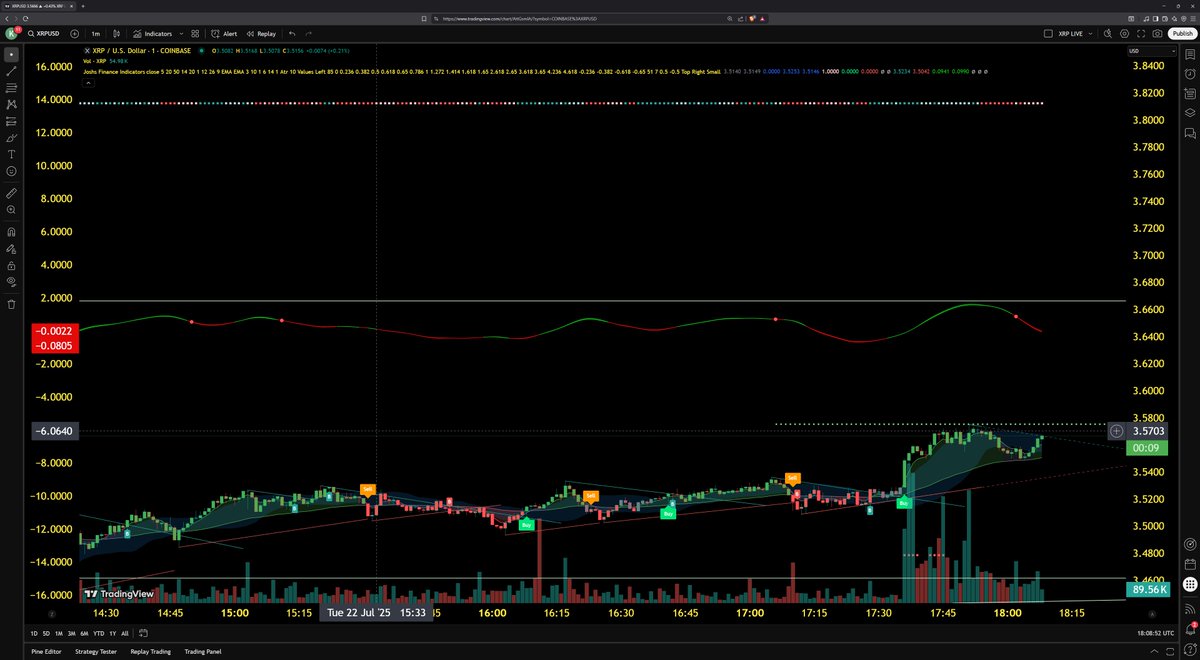1200x660 pixels.
Task: Open the forecasting and measurement tools
Action: 12,122
